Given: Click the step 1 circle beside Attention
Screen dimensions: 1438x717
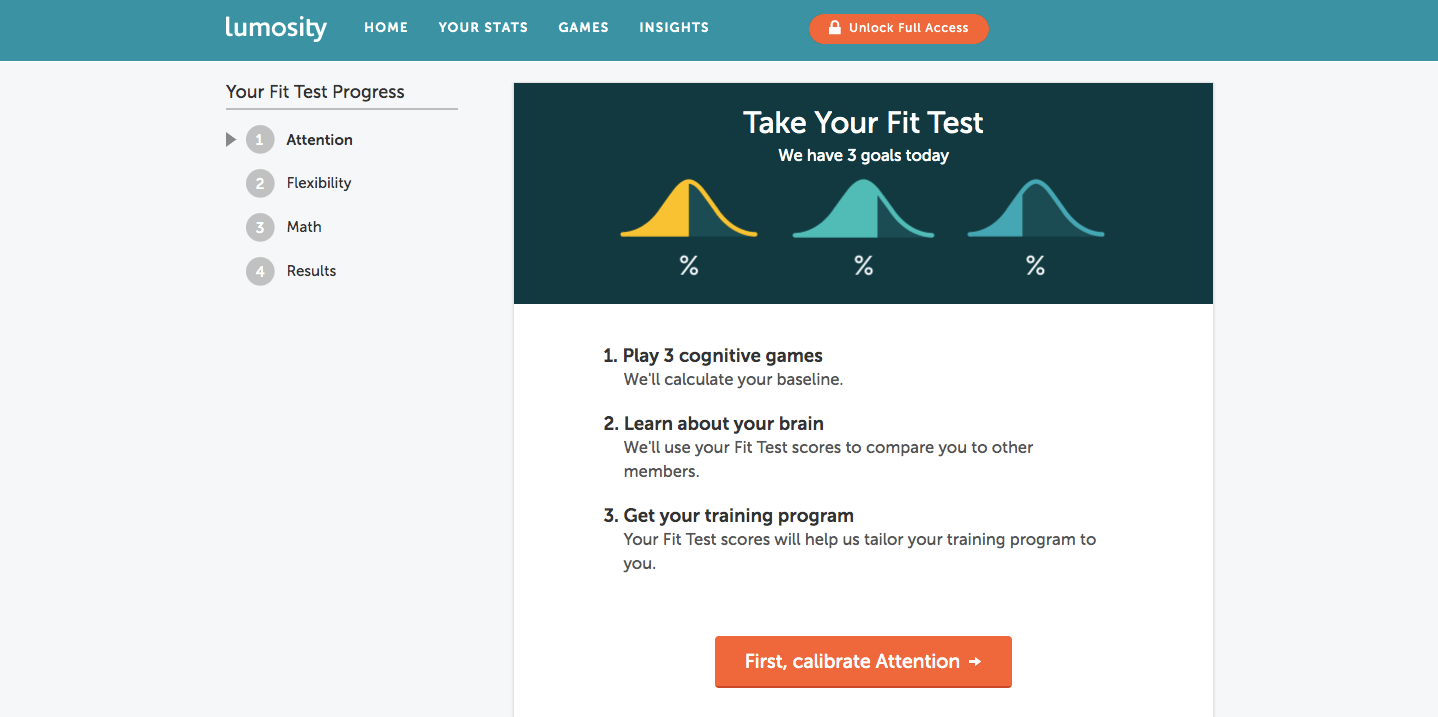Looking at the screenshot, I should [x=260, y=140].
